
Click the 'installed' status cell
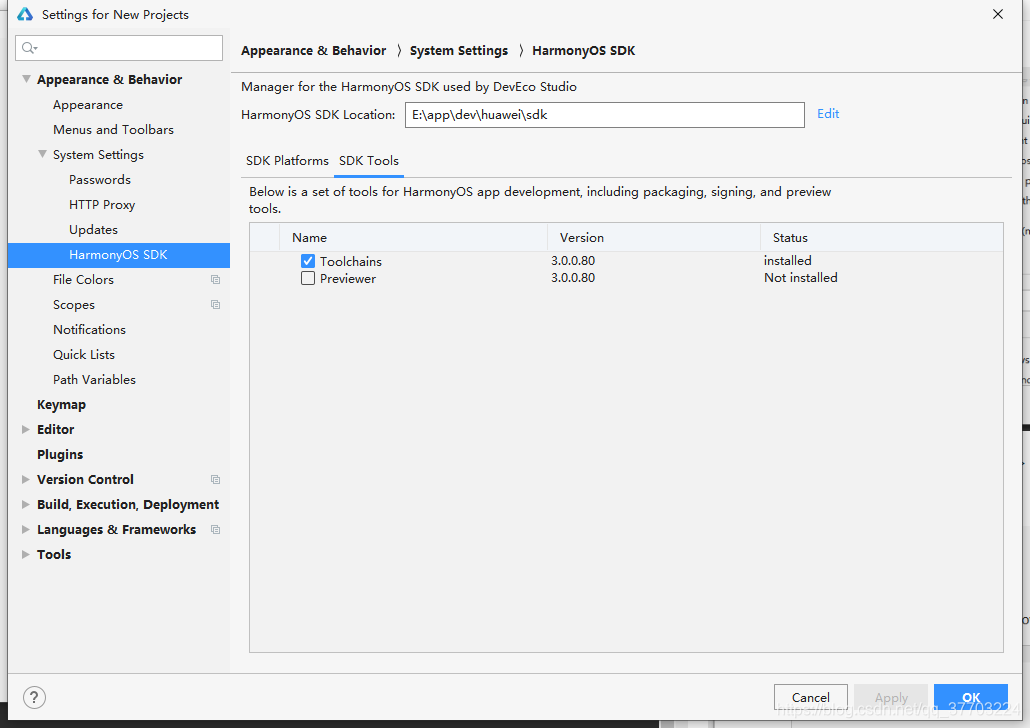click(788, 261)
